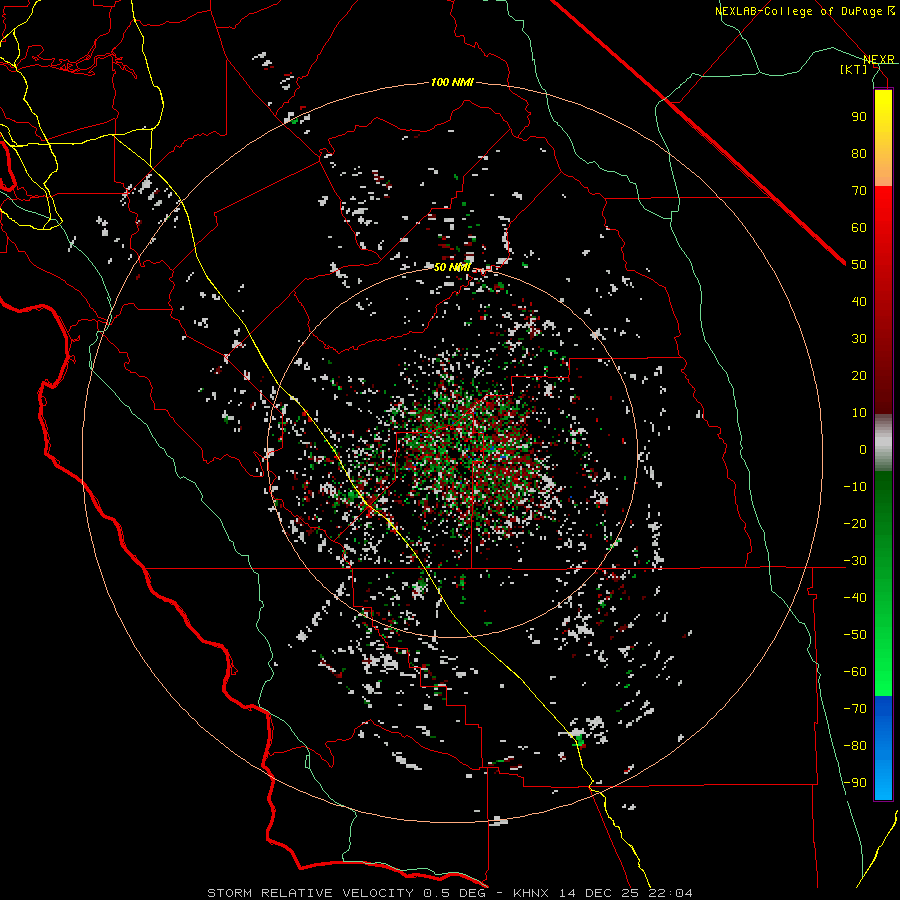Select the 50 value on the velocity scale
The height and width of the screenshot is (900, 900).
(859, 265)
